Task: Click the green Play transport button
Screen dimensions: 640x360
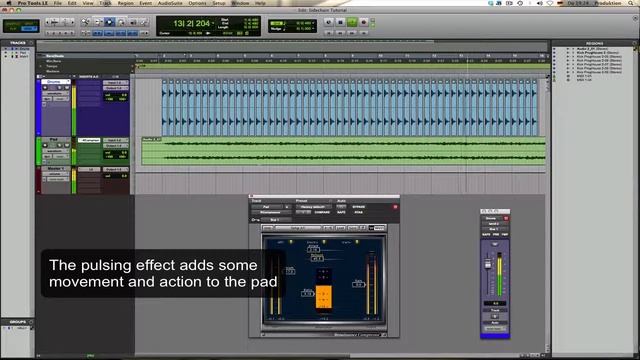Action: pos(352,22)
